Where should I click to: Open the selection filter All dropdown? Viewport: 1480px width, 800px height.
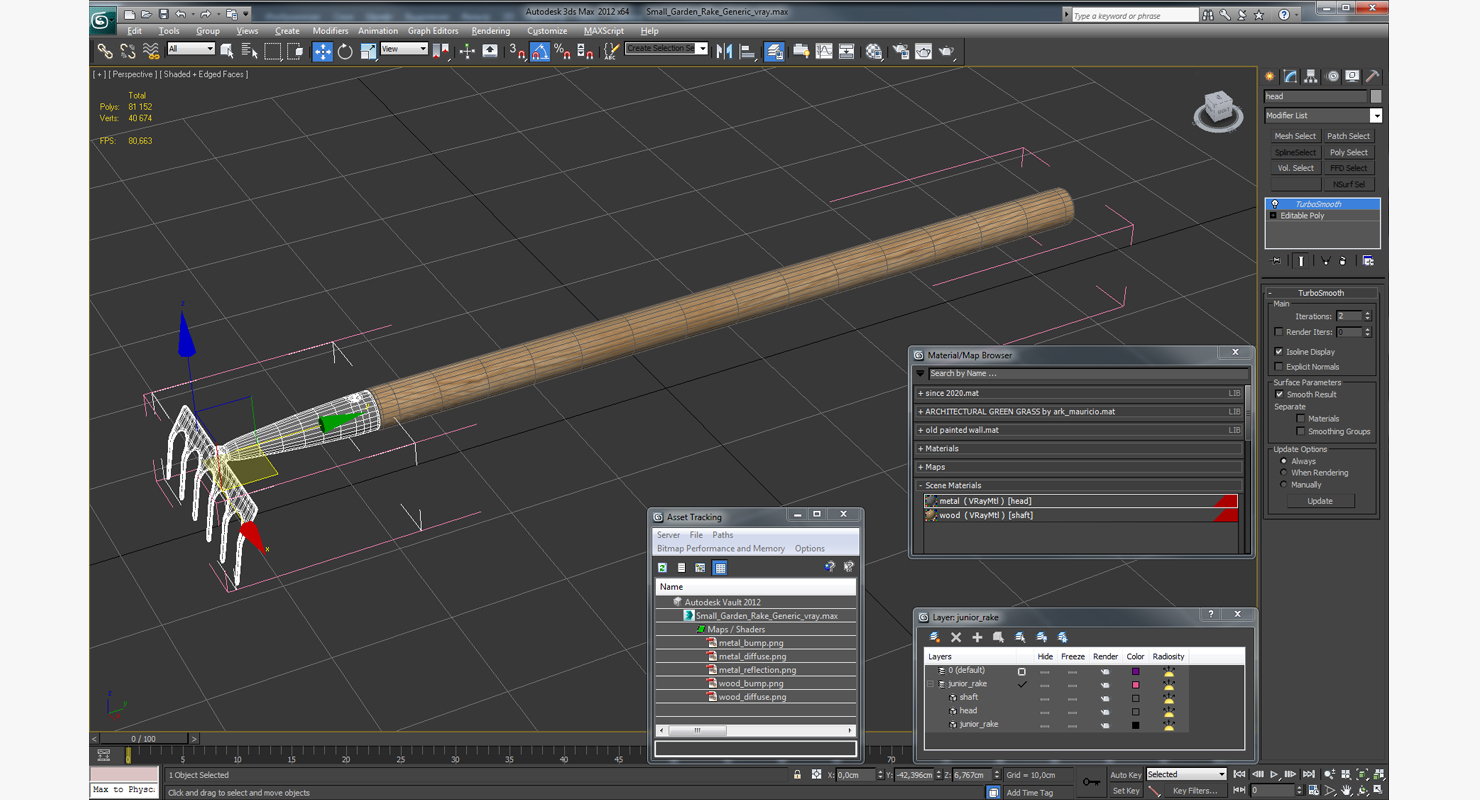pyautogui.click(x=190, y=49)
